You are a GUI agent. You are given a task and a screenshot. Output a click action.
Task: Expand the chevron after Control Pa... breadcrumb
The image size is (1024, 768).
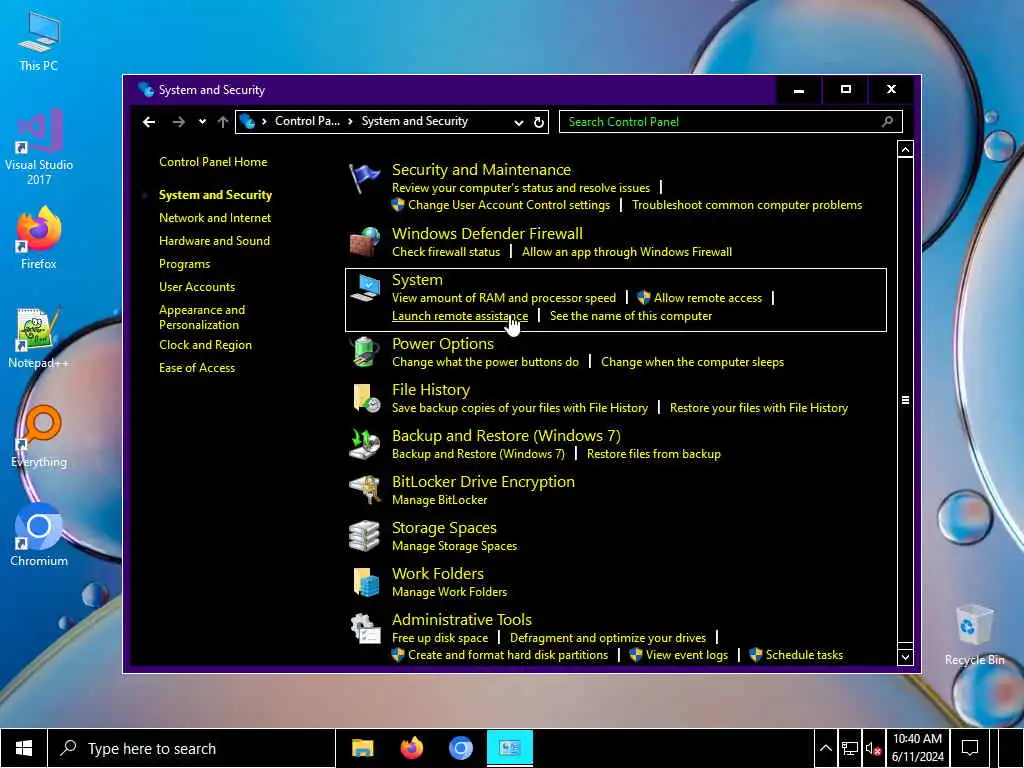[x=351, y=121]
